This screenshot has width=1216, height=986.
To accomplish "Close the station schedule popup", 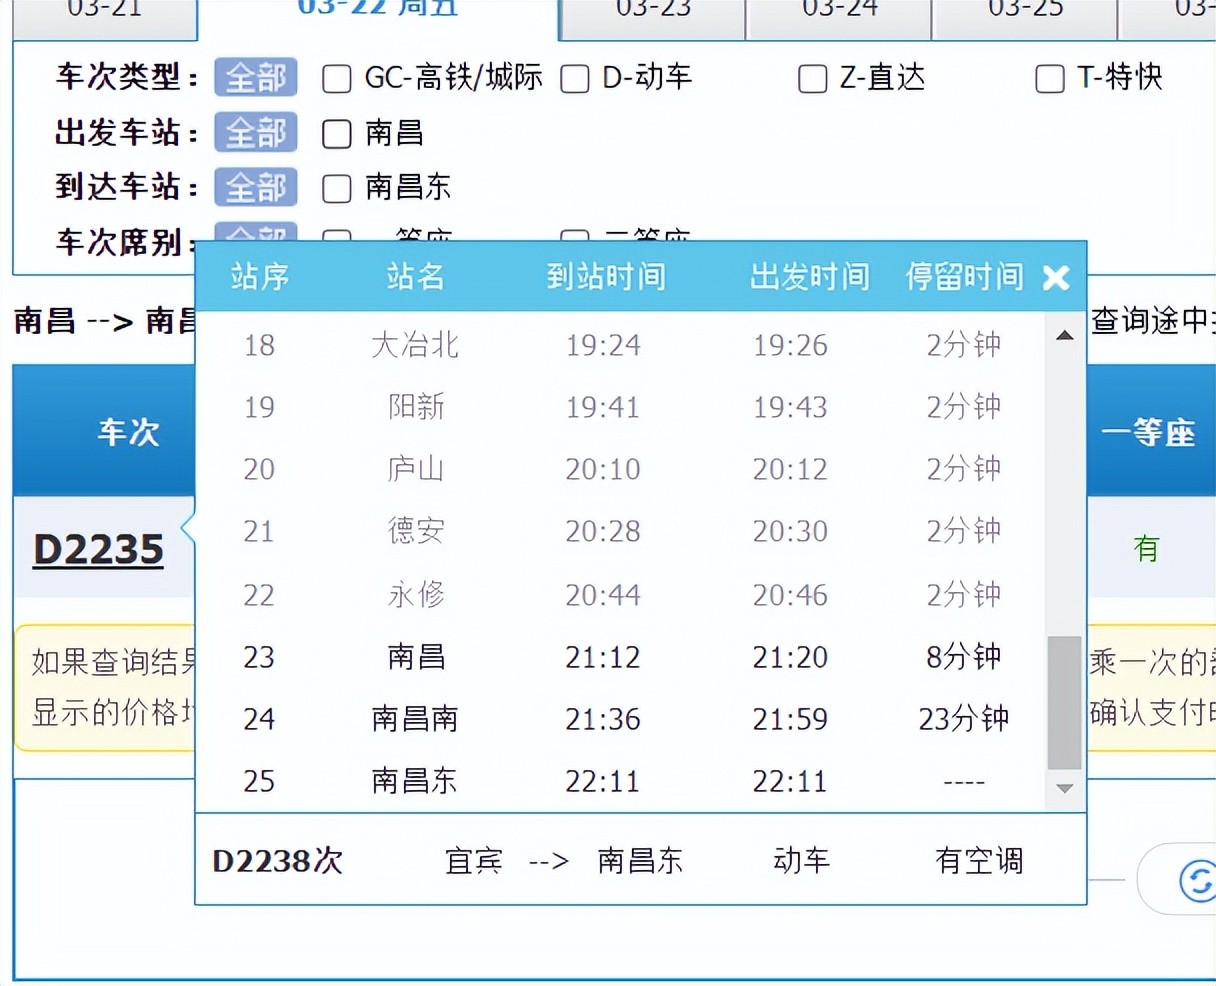I will 1056,277.
